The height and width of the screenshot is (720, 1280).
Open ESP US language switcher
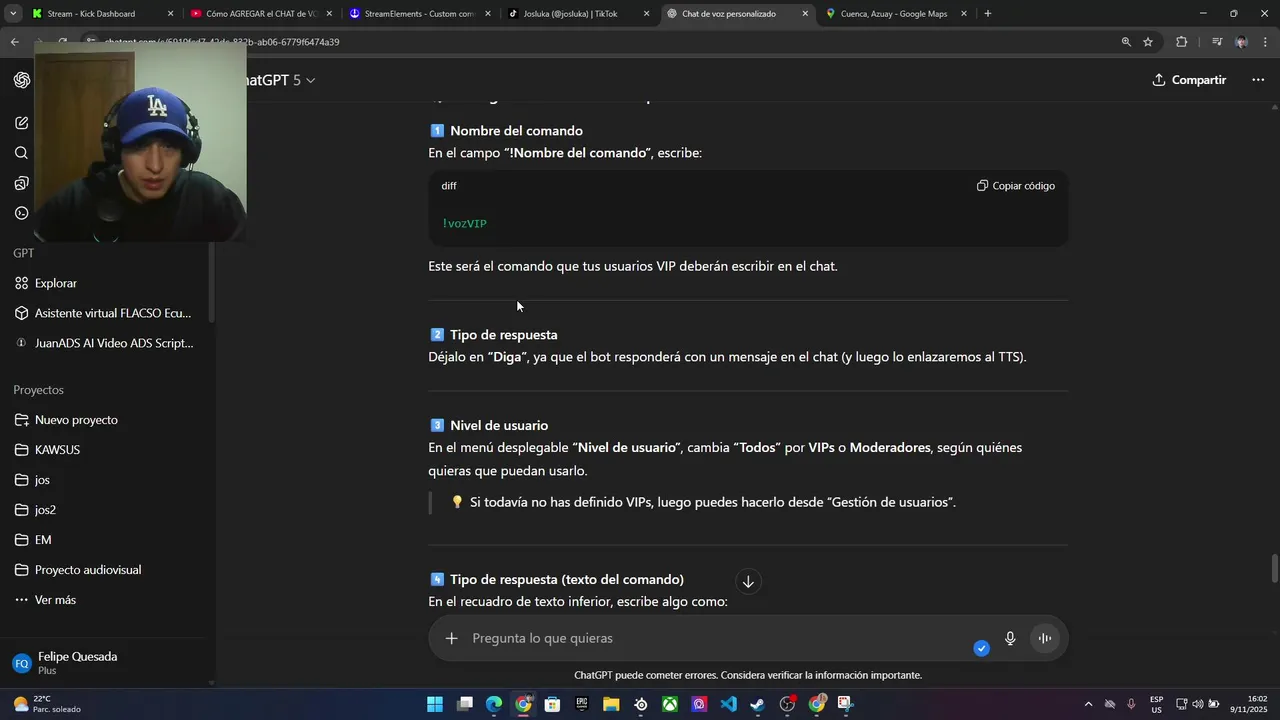(x=1156, y=704)
